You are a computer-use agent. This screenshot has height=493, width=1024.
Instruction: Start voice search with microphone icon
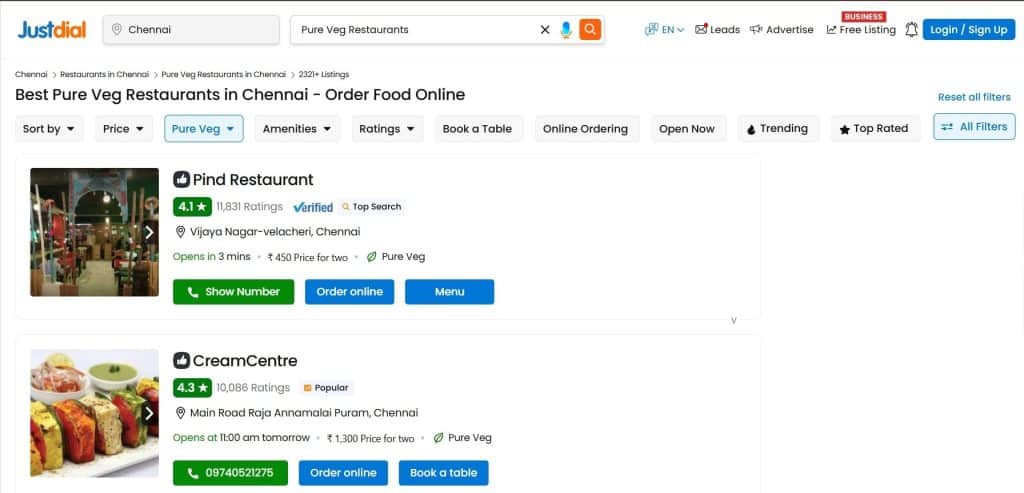(x=566, y=29)
